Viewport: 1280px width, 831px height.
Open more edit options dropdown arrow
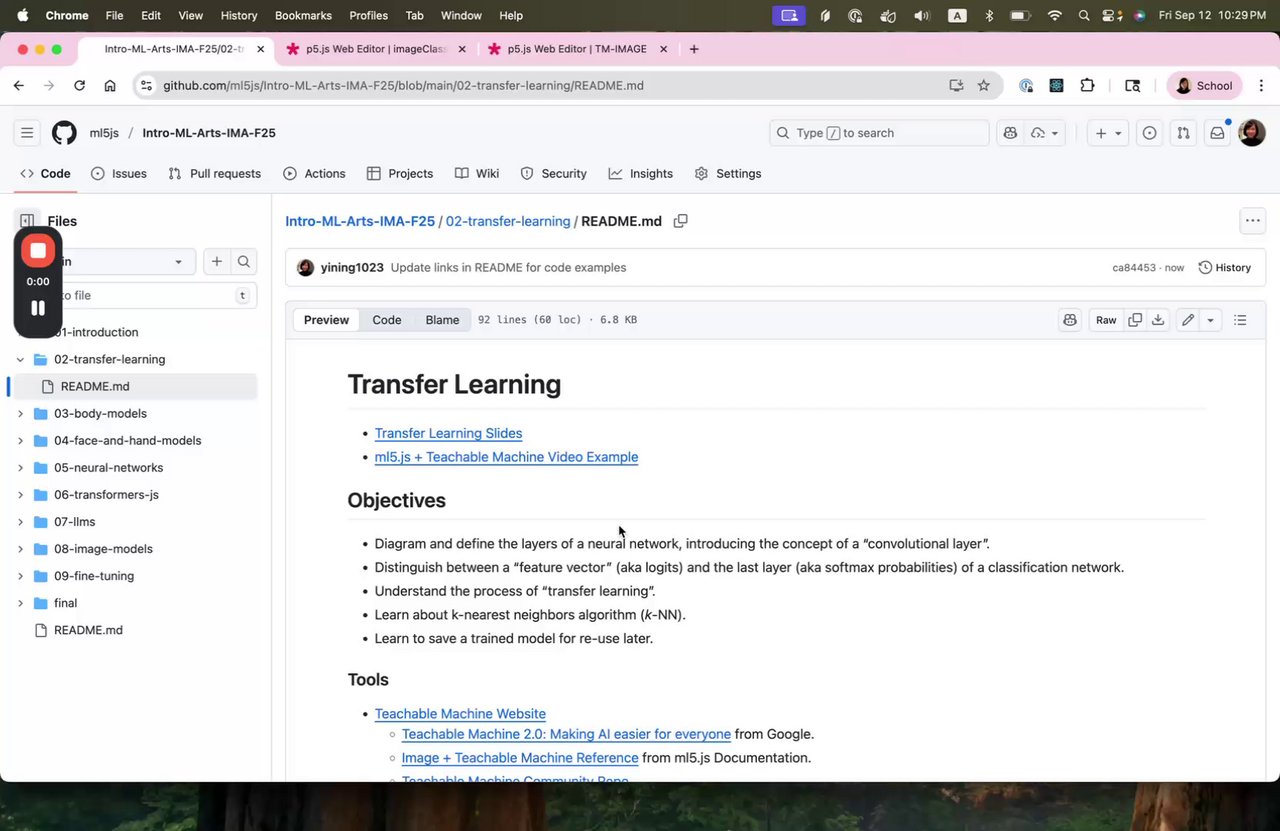pyautogui.click(x=1210, y=320)
